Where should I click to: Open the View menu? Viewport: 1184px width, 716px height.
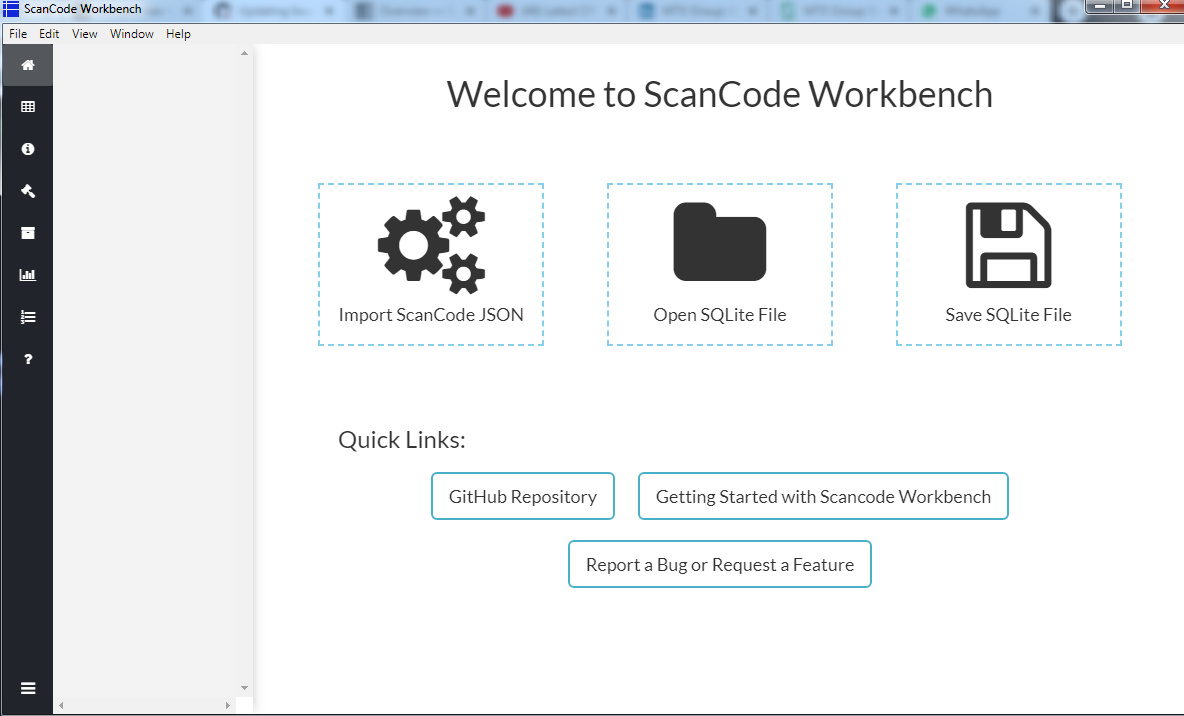(x=85, y=34)
